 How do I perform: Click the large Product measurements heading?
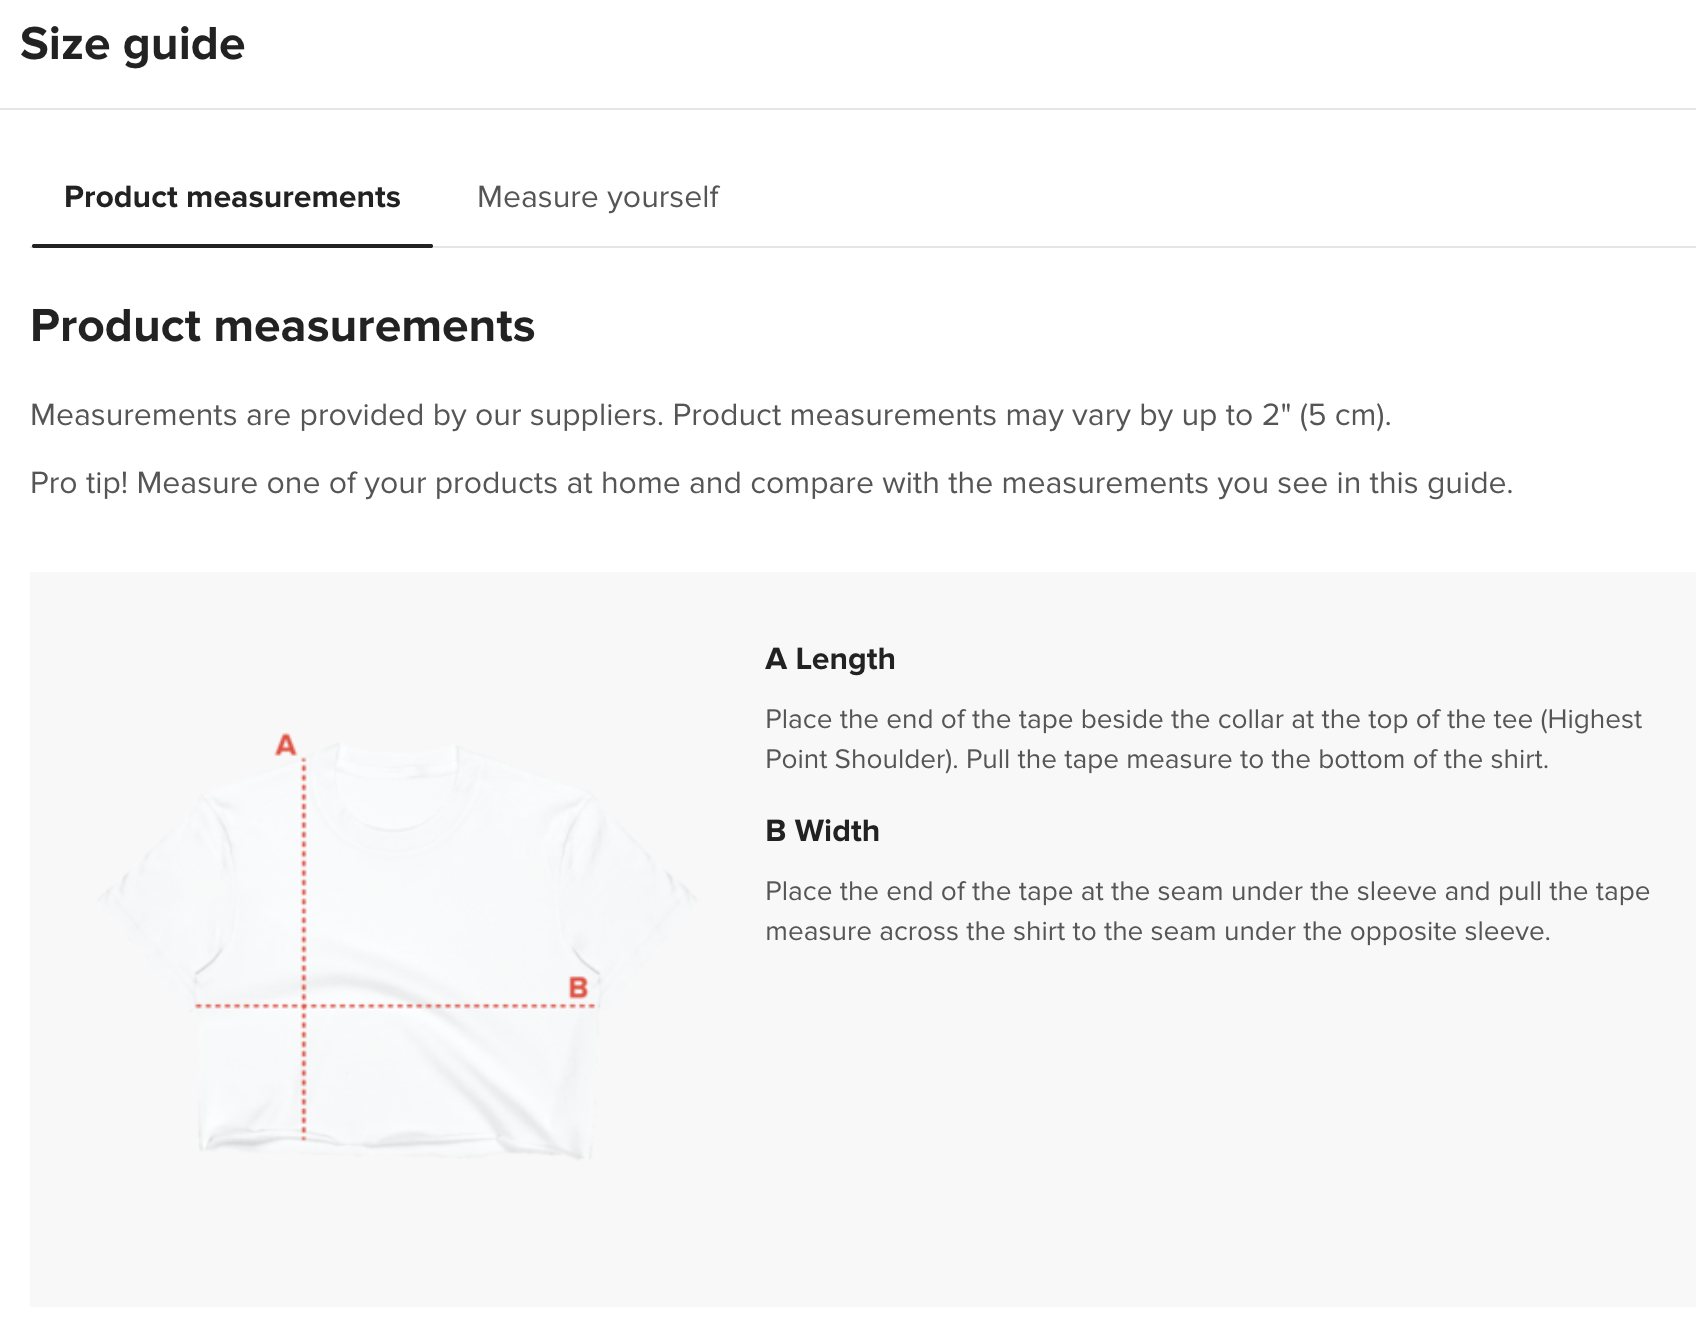[x=283, y=326]
